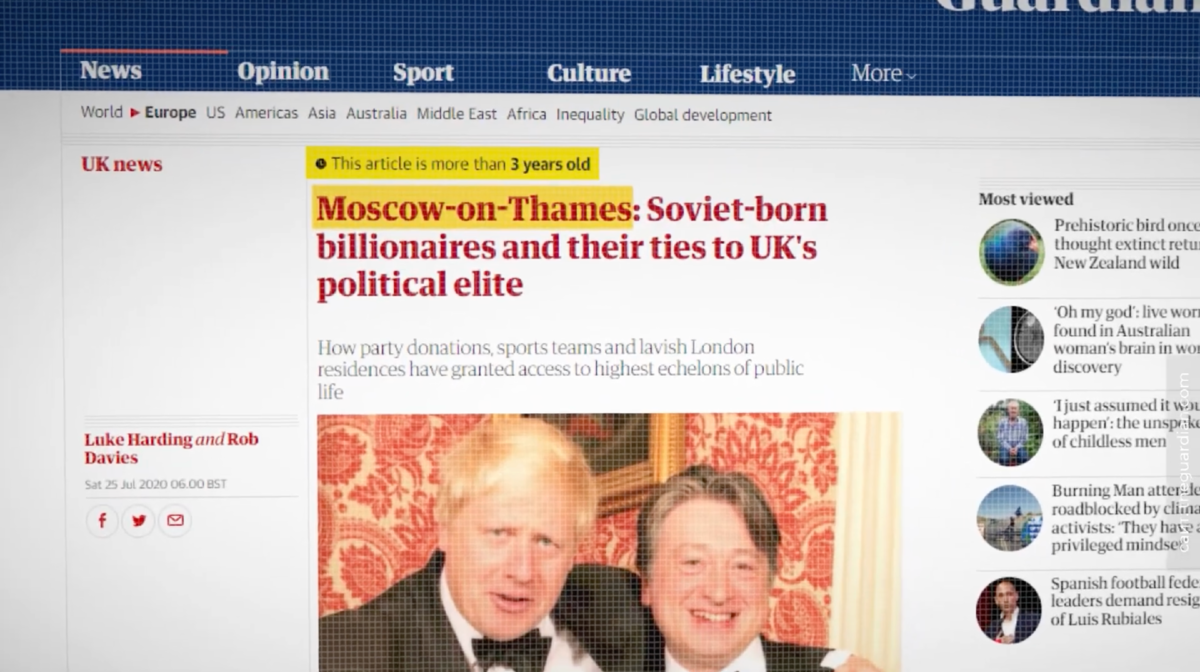The height and width of the screenshot is (672, 1200).
Task: Open author Rob Davies's profile
Action: [171, 448]
